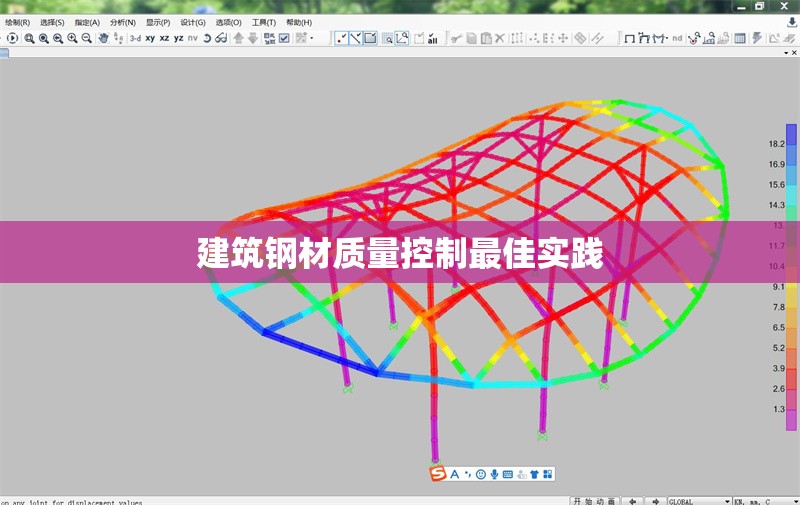Click the magenta bottom legend color band

(x=791, y=420)
